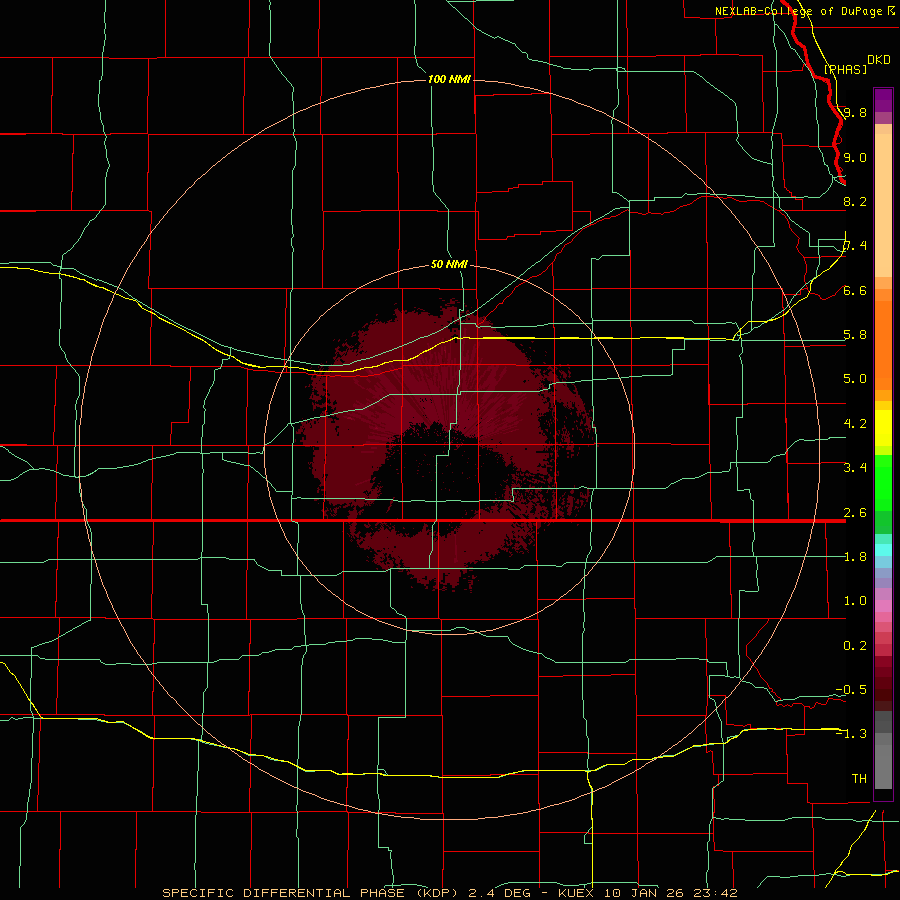Viewport: 900px width, 900px height.
Task: Click the 9.8 legend value
Action: point(855,112)
